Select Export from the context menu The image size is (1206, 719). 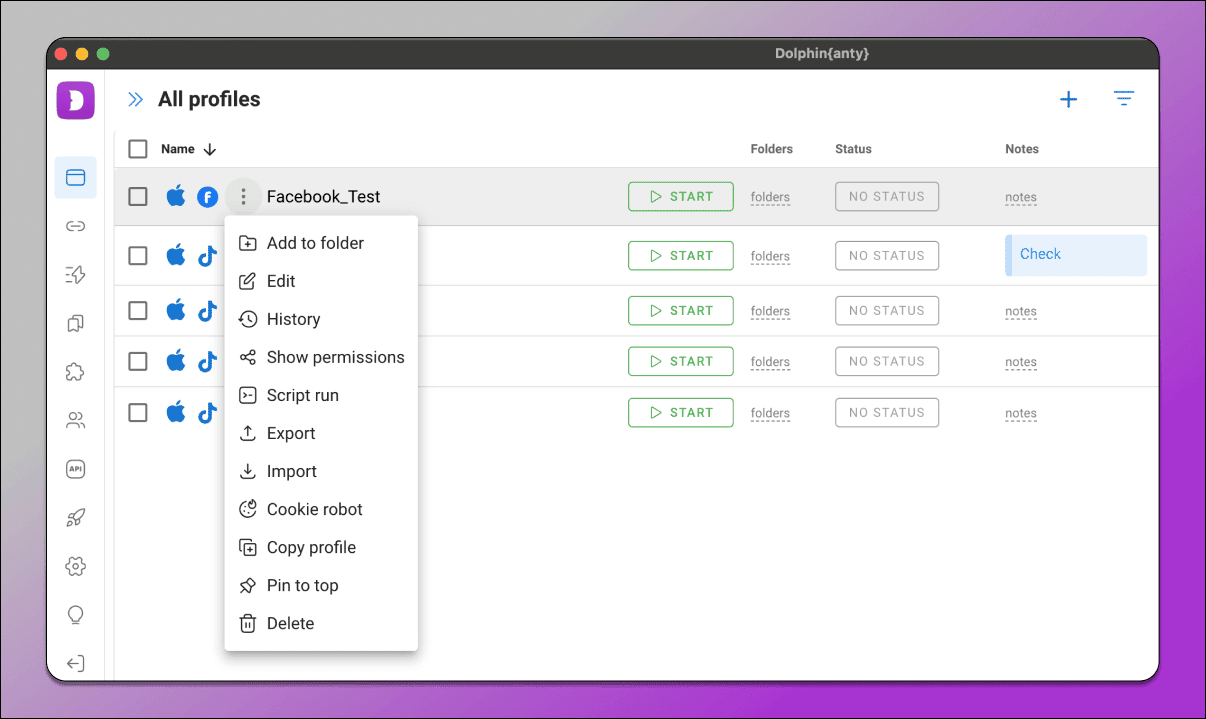321,433
